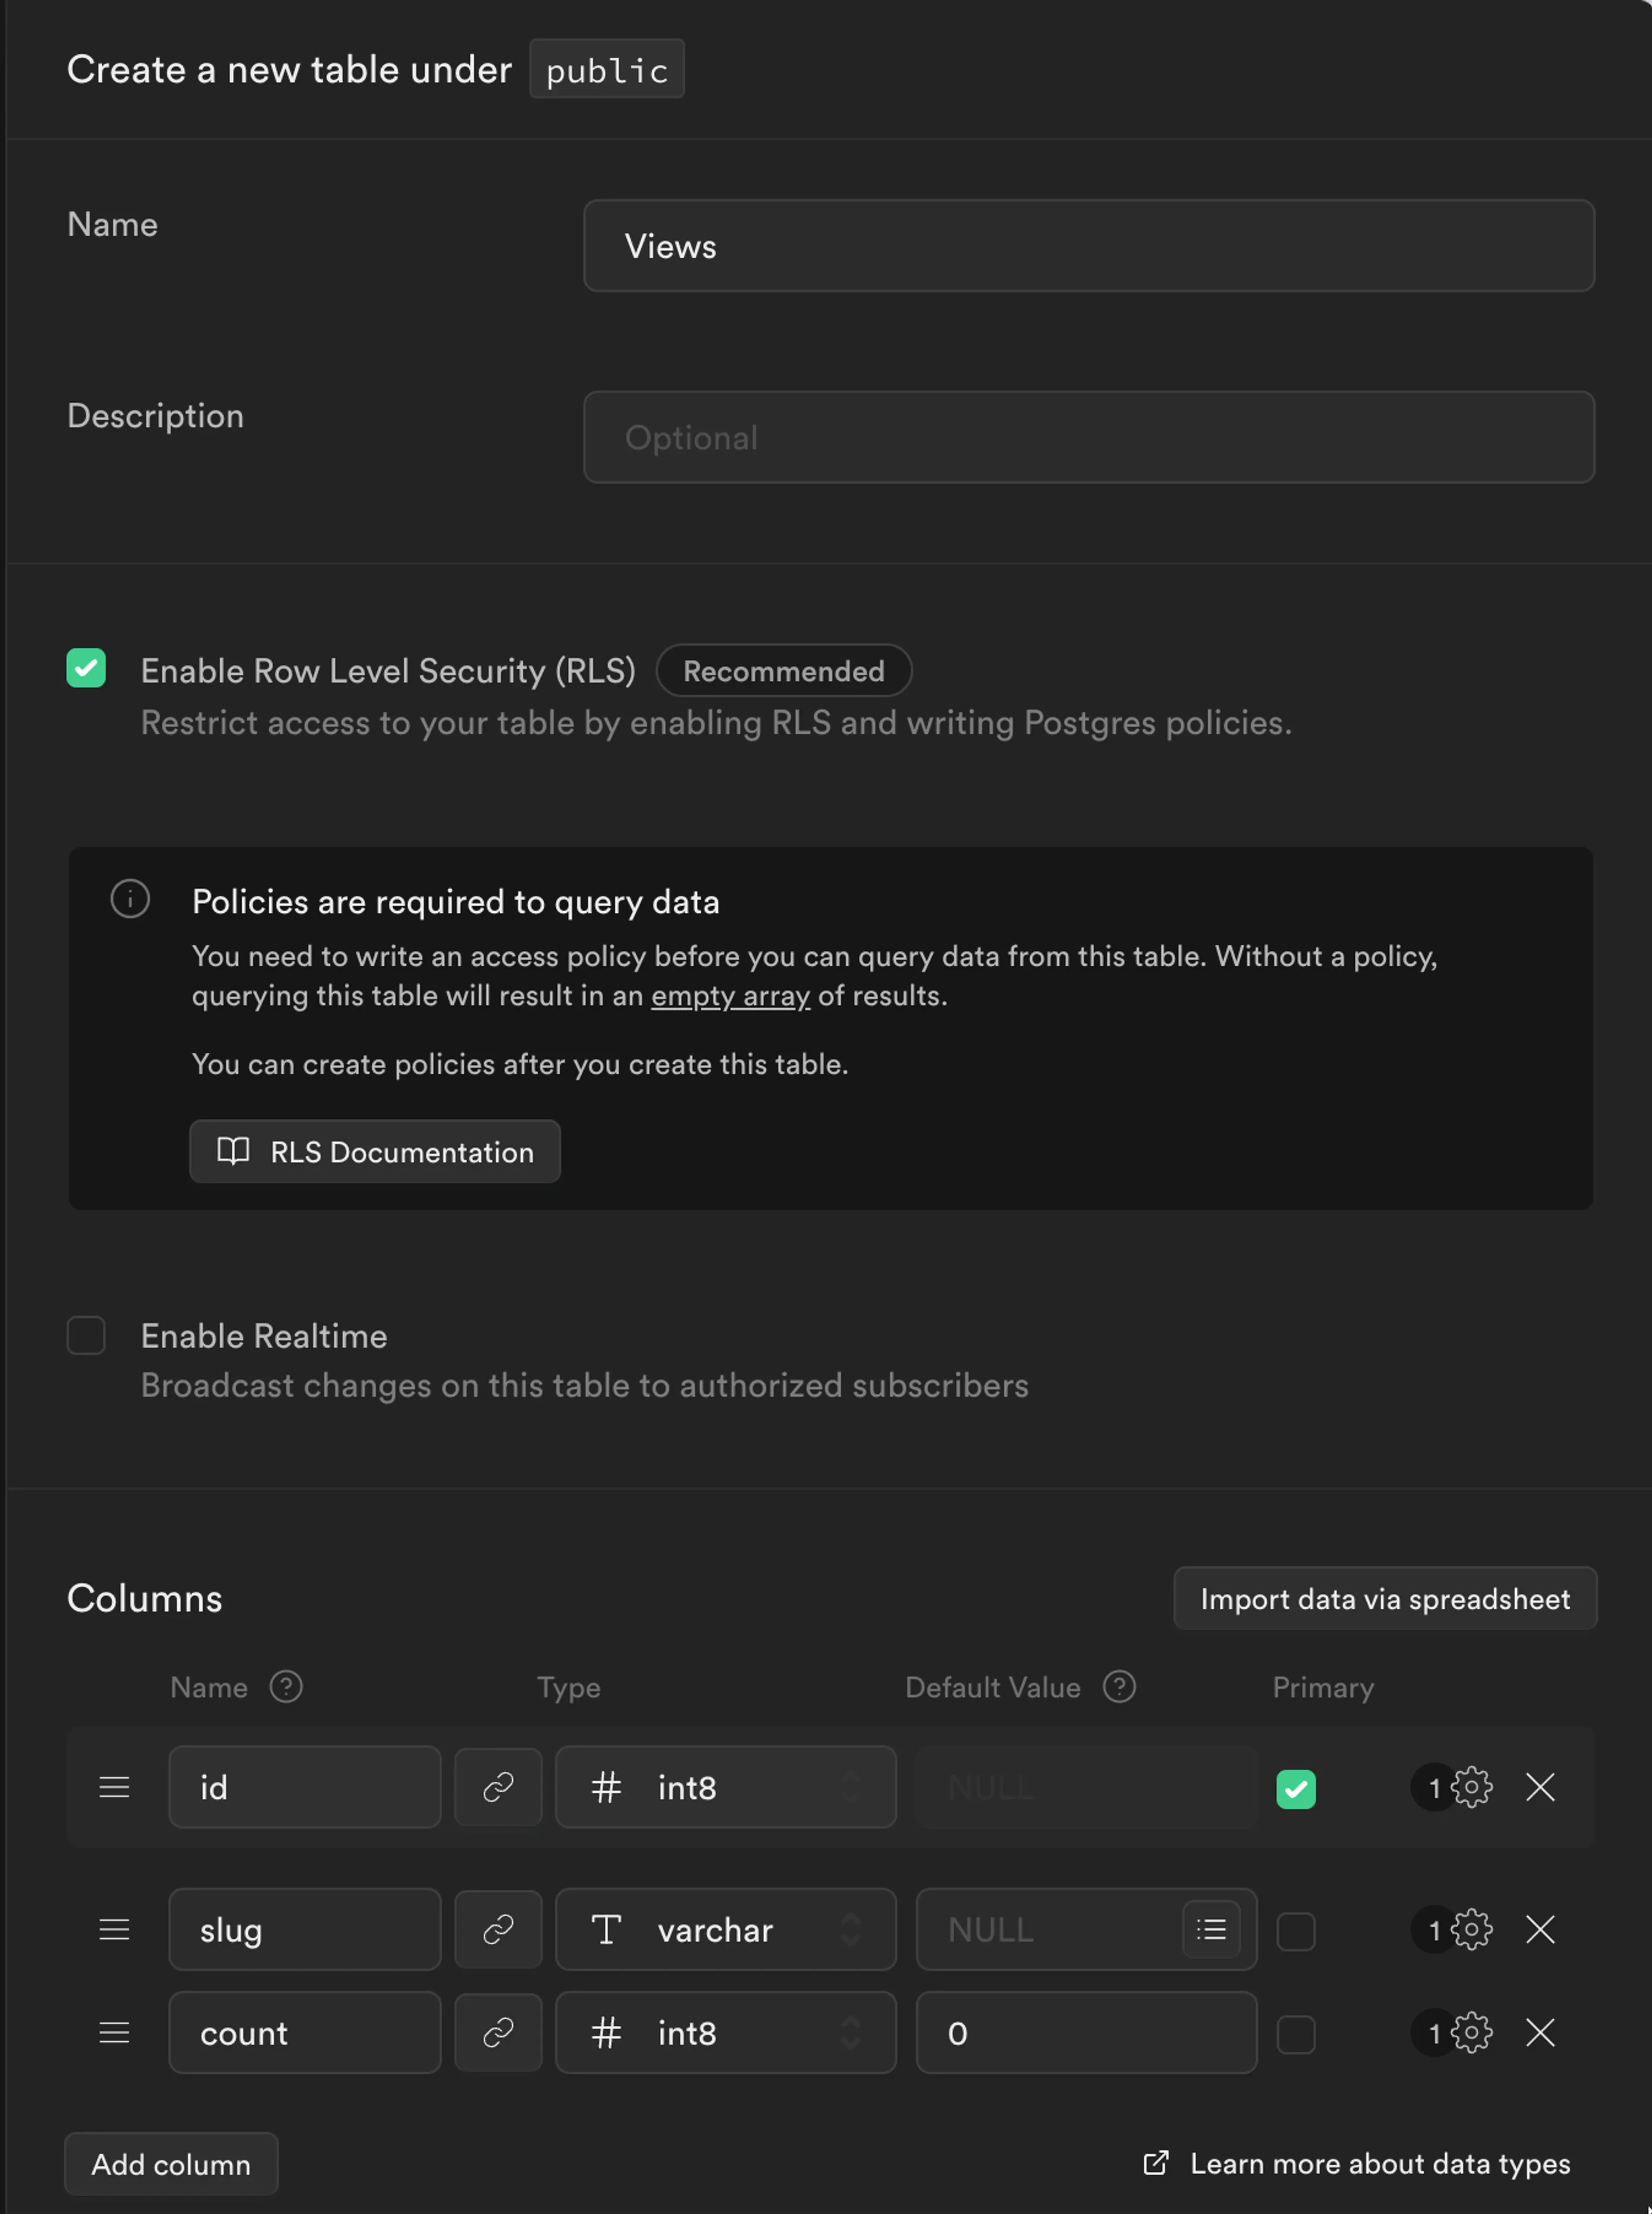Viewport: 1652px width, 2214px height.
Task: Remove the slug column with X icon
Action: tap(1540, 1929)
